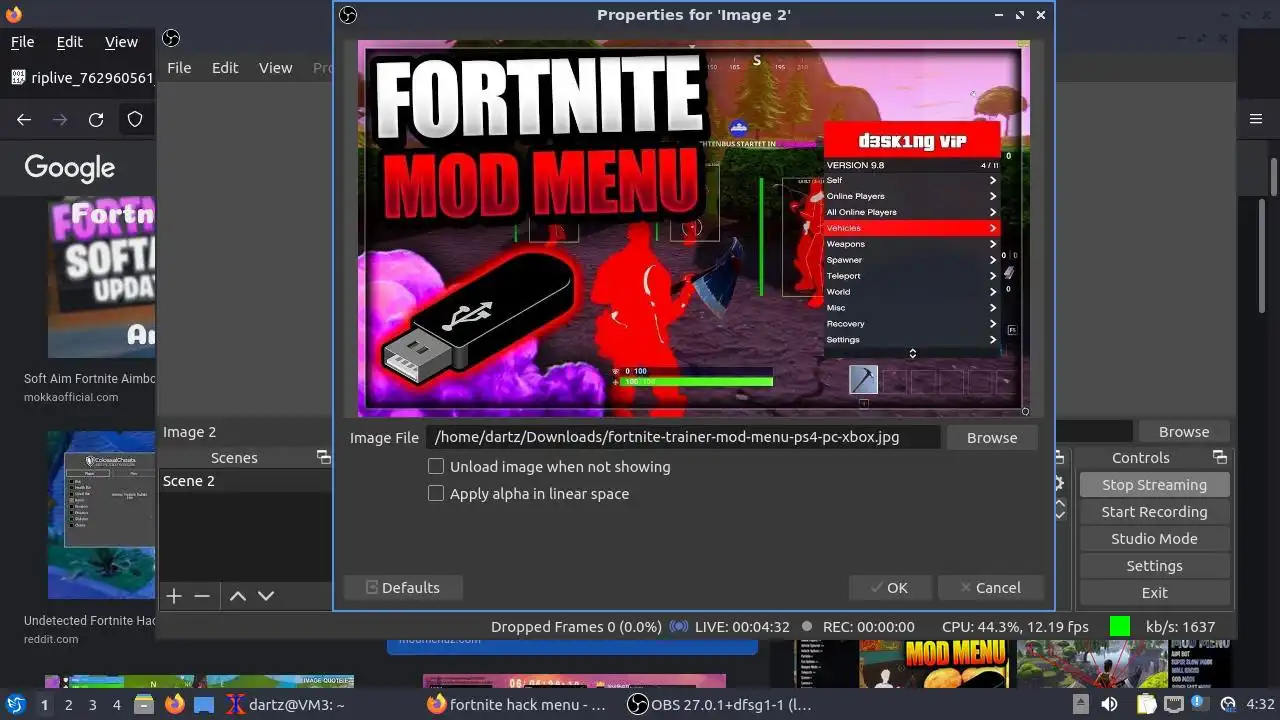Viewport: 1280px width, 720px height.
Task: Open Undetected Fortnite Hack image result
Action: point(101,514)
